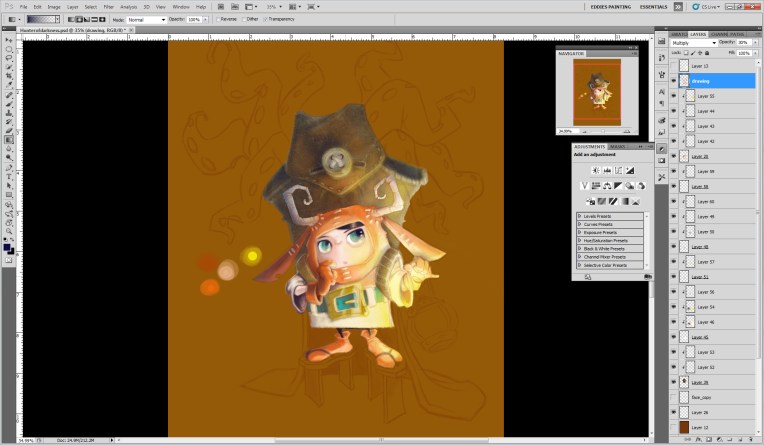Create a new layer using the bottom panel icon

[738, 441]
